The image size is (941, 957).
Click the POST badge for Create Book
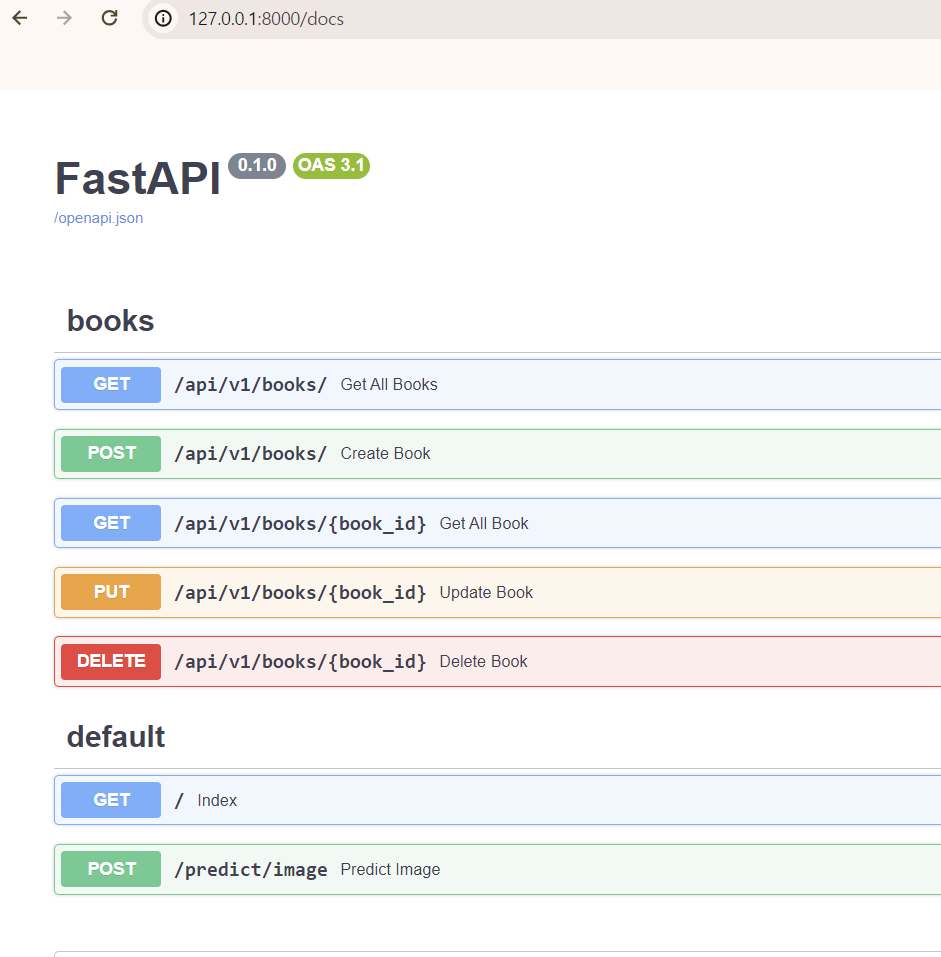[111, 453]
